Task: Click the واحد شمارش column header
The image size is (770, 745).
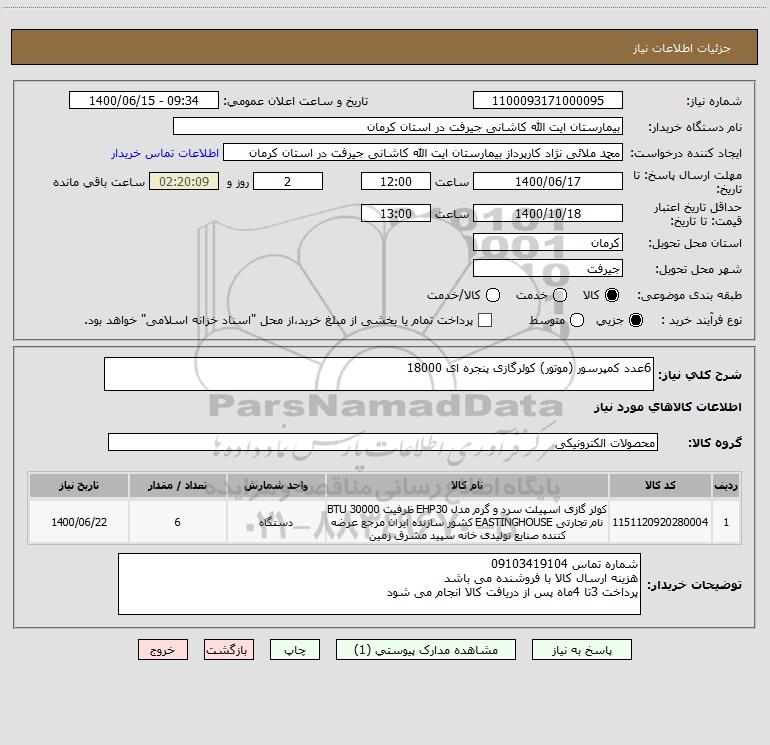Action: pyautogui.click(x=276, y=485)
